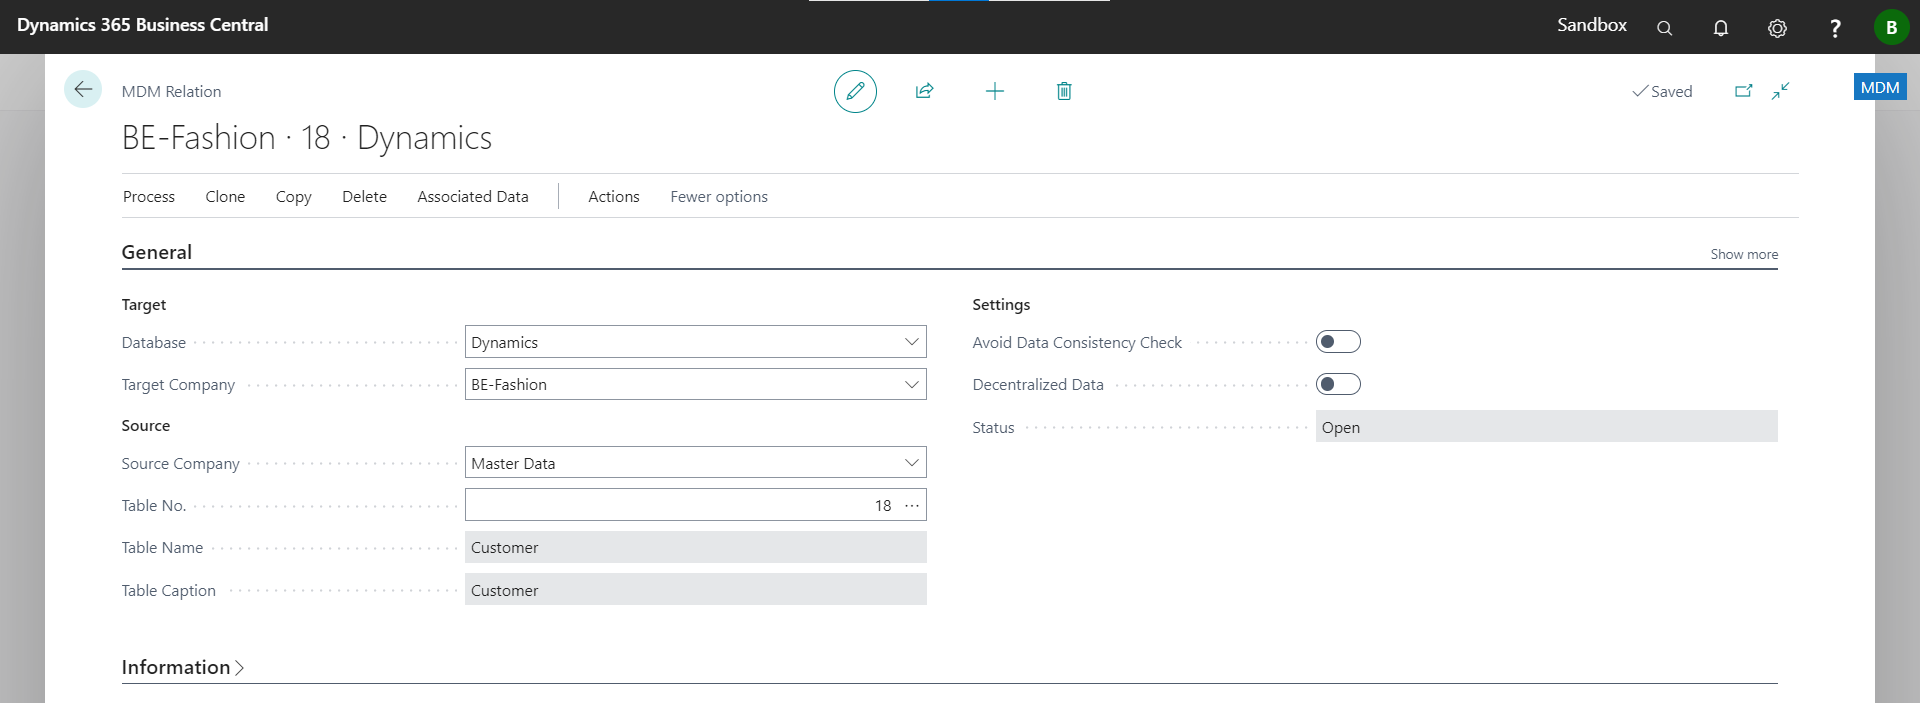Click the trash delete icon
Screen dimensions: 1924x703
point(1064,91)
